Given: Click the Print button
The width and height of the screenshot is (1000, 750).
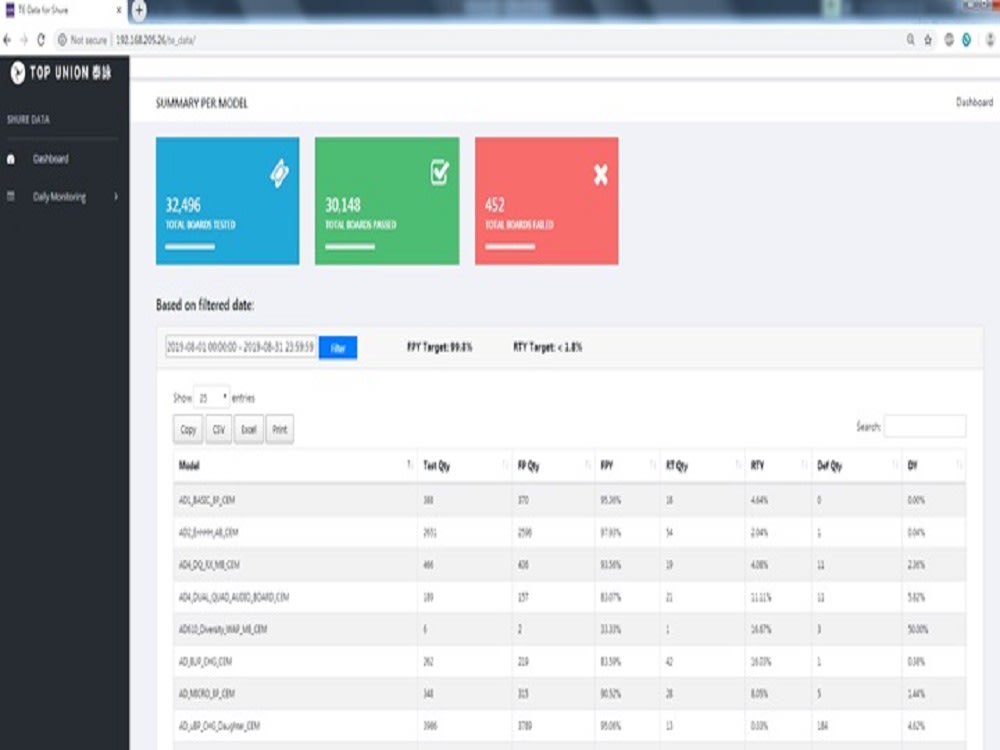Looking at the screenshot, I should tap(279, 429).
